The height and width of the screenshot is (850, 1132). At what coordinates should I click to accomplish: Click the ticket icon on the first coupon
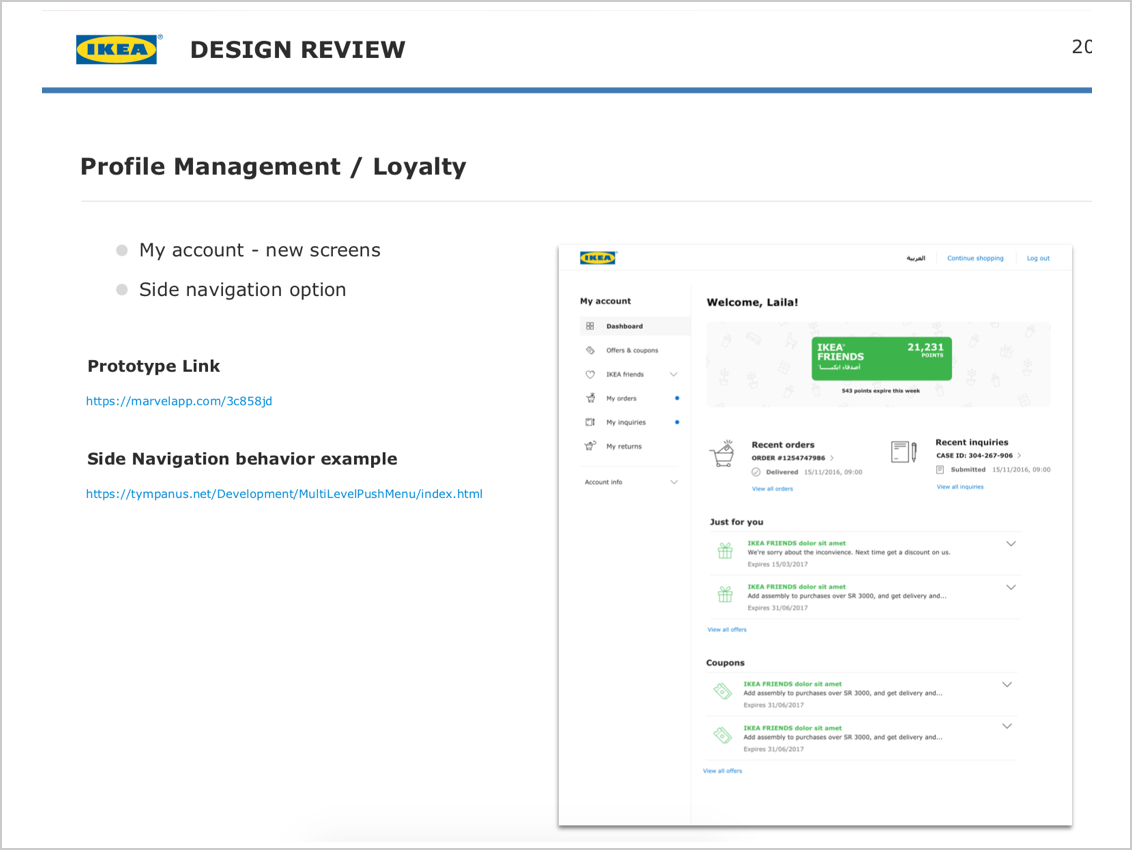722,691
